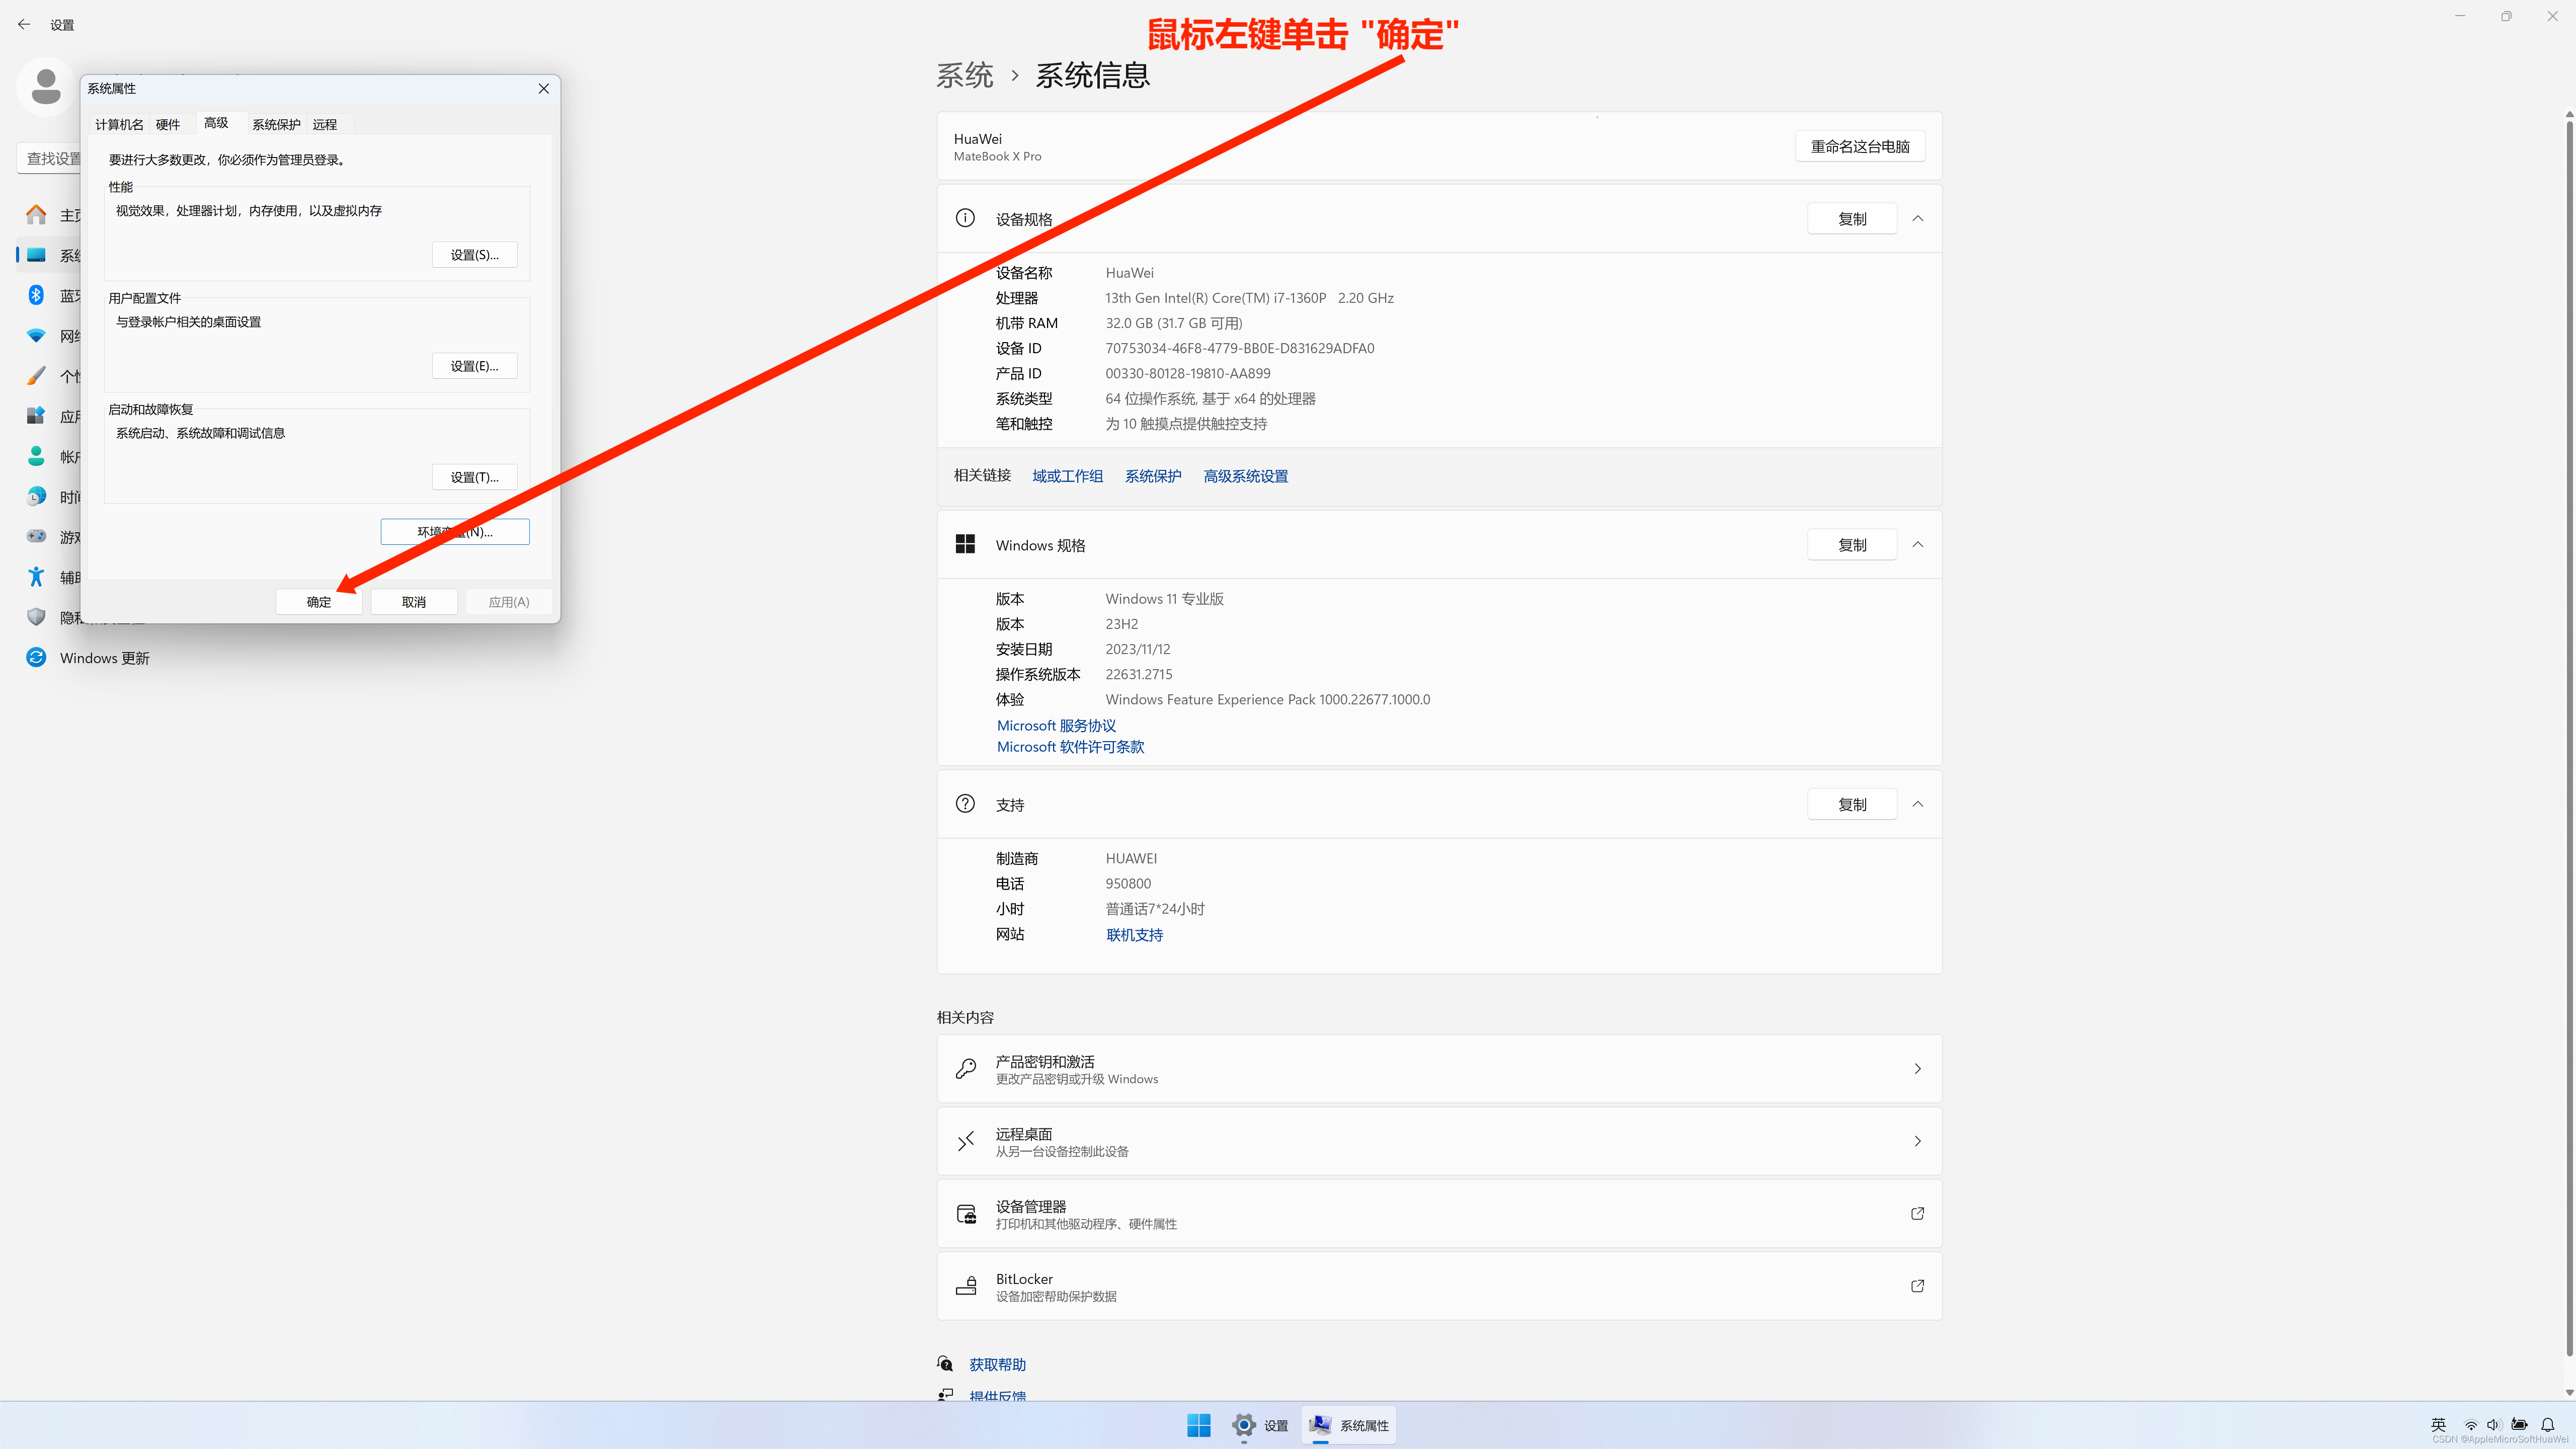Open Windows 更新 from the sidebar
Image resolution: width=2576 pixels, height=1449 pixels.
point(103,657)
